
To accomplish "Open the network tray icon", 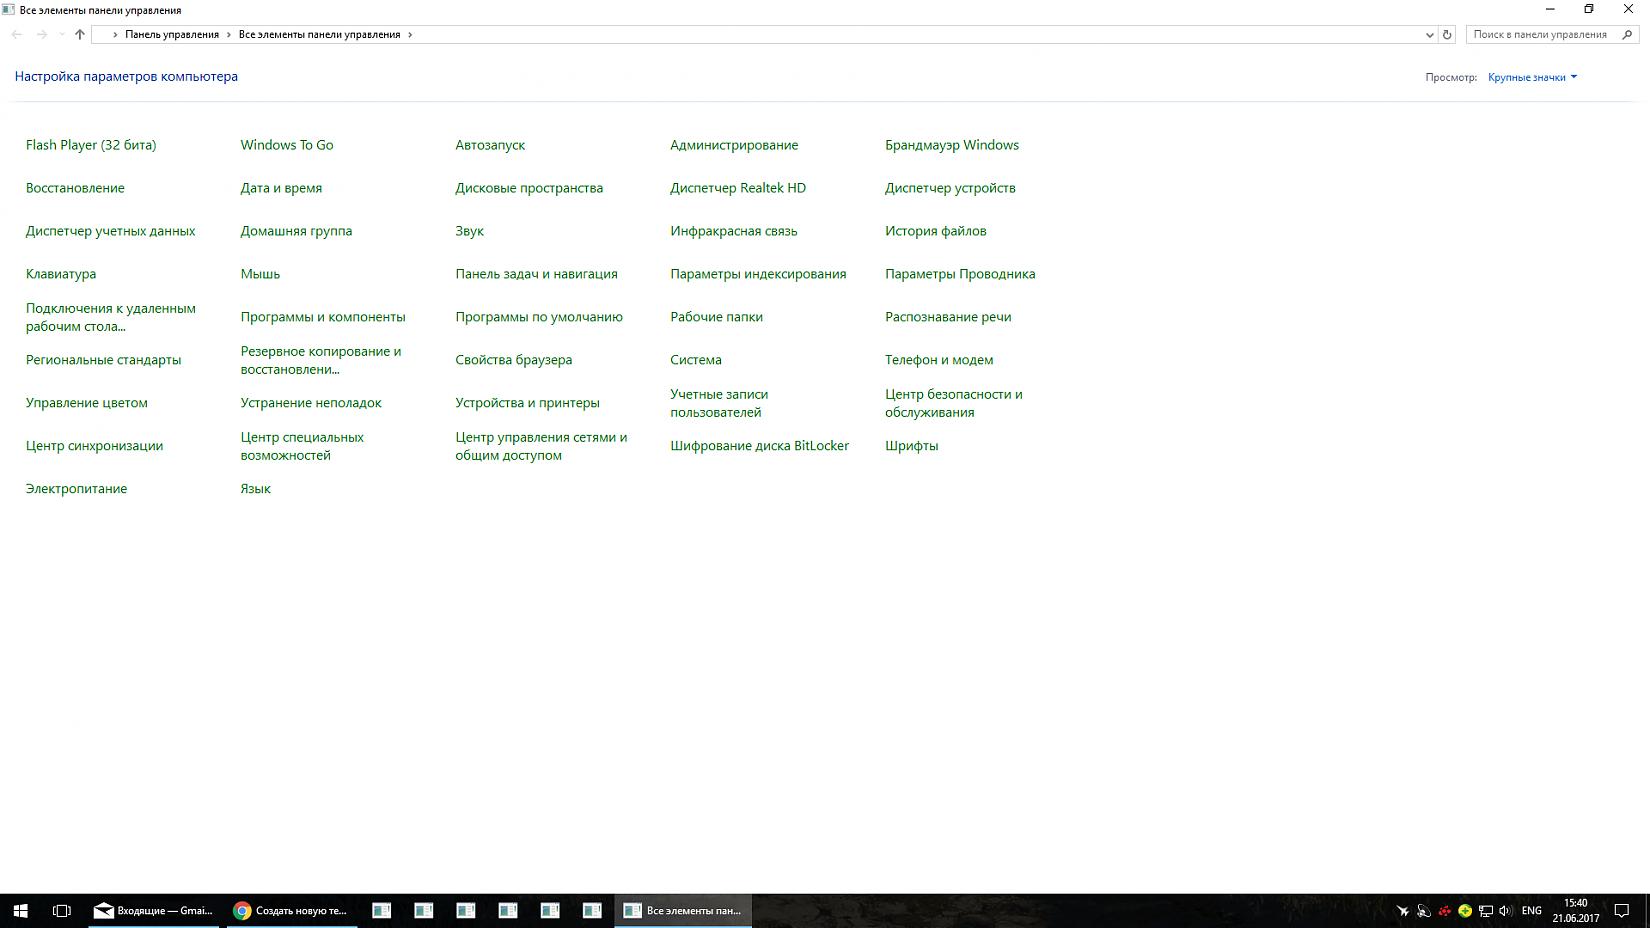I will tap(1486, 911).
